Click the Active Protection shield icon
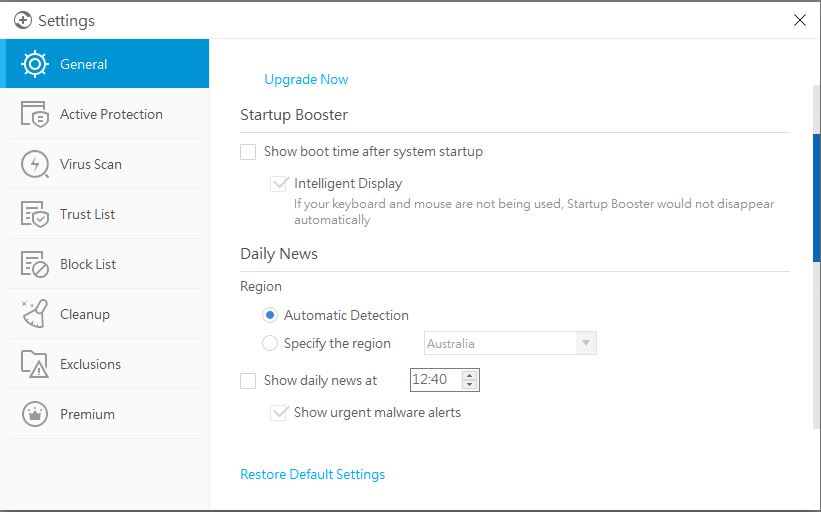 (x=35, y=114)
